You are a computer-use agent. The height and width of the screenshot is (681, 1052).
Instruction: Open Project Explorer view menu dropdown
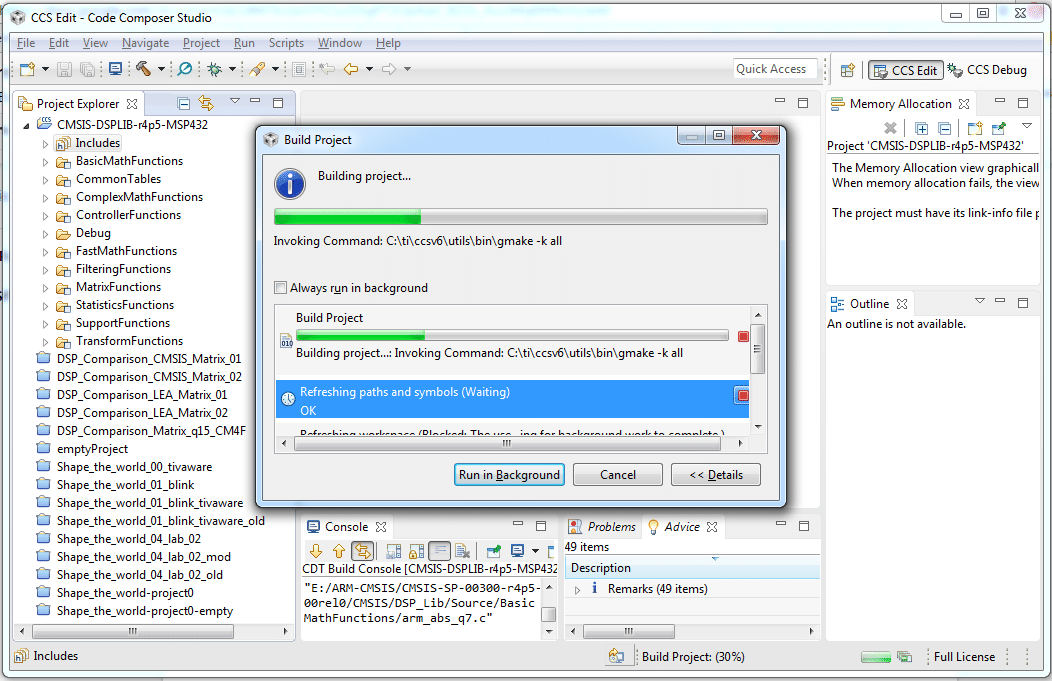click(x=235, y=102)
